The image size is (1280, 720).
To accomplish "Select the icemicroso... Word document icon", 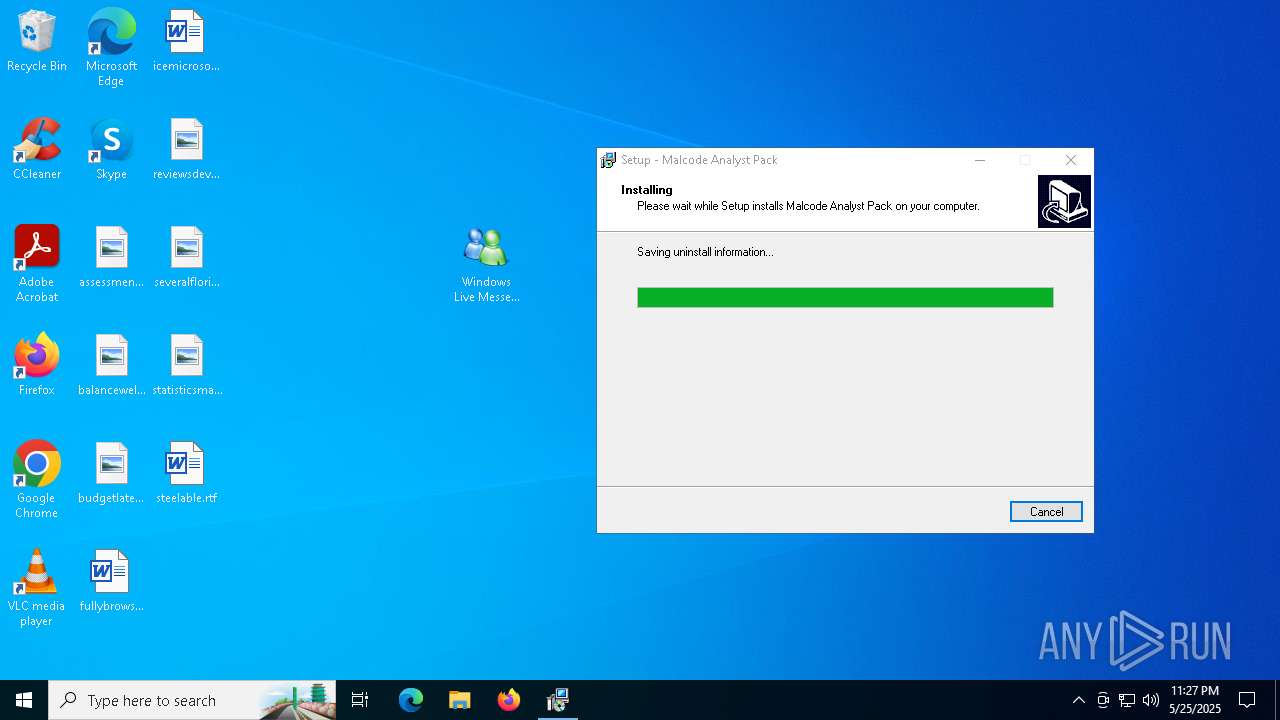I will pyautogui.click(x=186, y=42).
